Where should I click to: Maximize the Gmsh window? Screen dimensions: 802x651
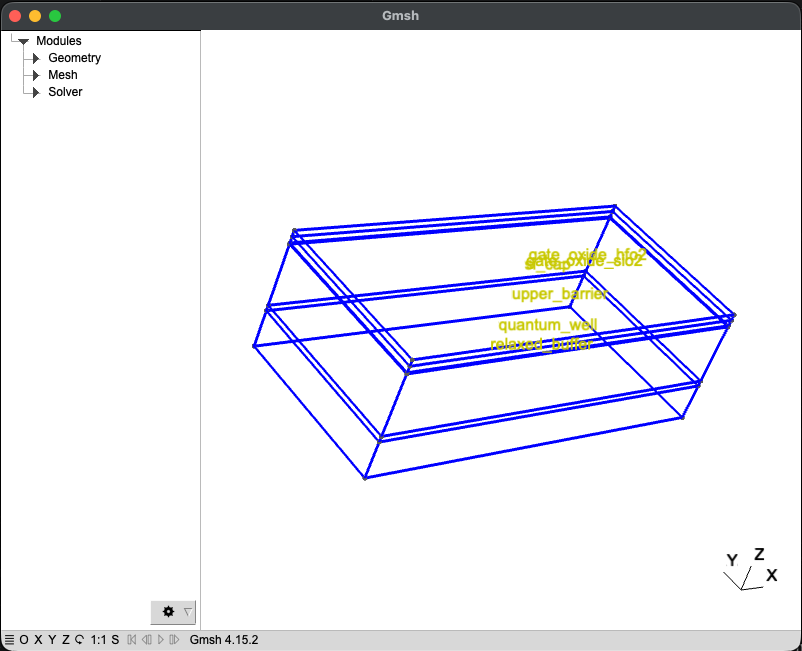pos(55,16)
